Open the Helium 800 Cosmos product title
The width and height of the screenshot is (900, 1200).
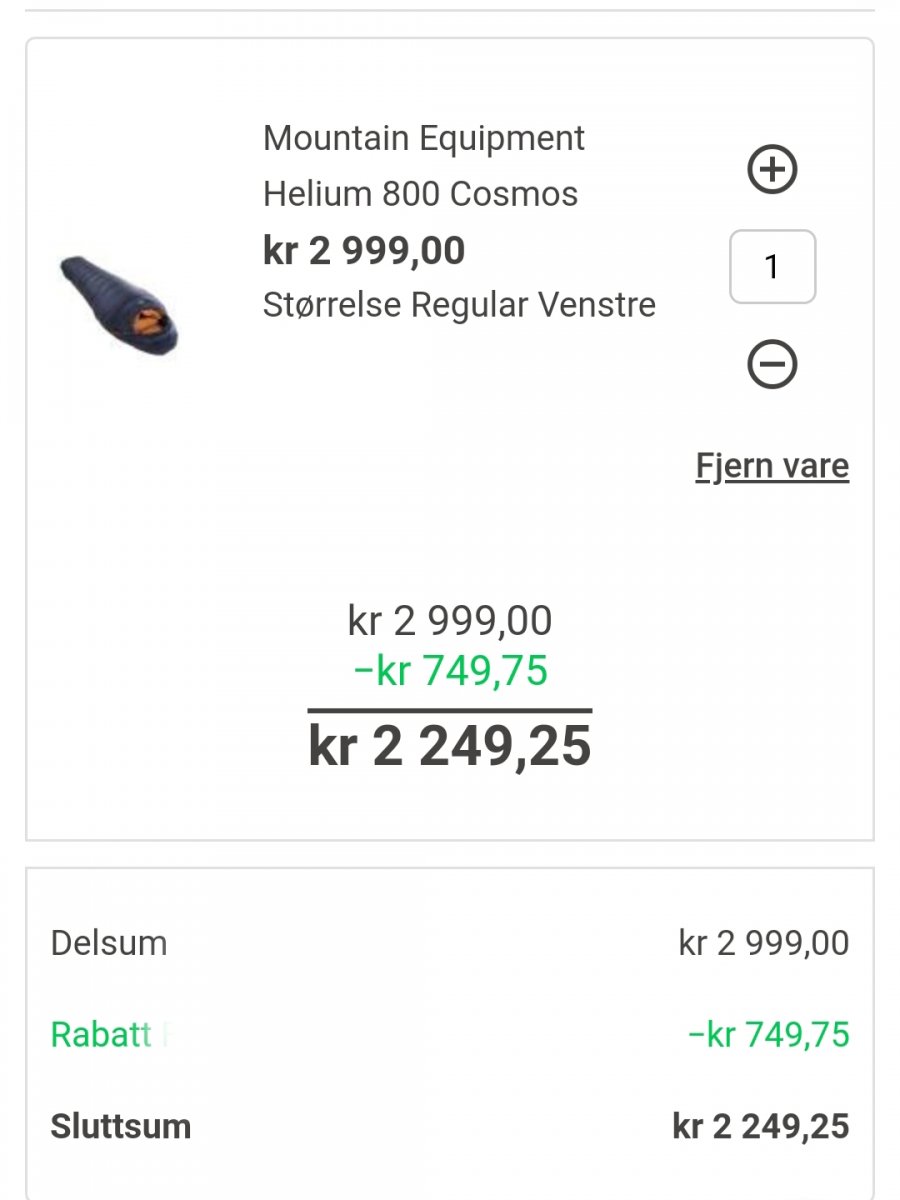click(420, 193)
